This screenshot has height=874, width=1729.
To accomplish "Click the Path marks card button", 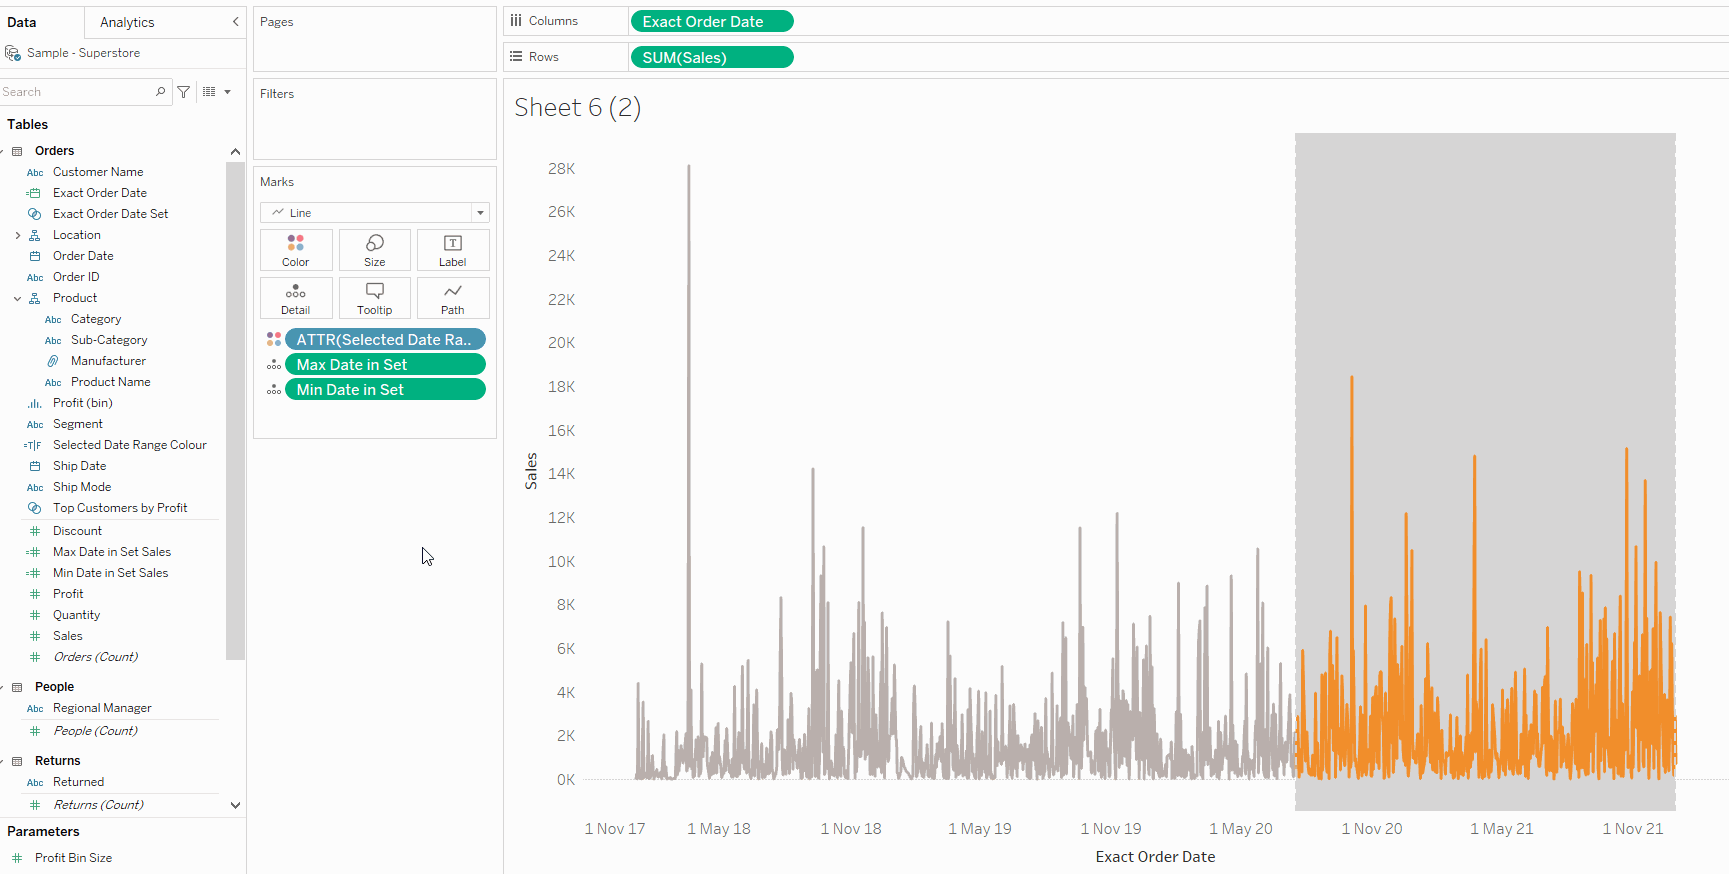I will coord(453,298).
